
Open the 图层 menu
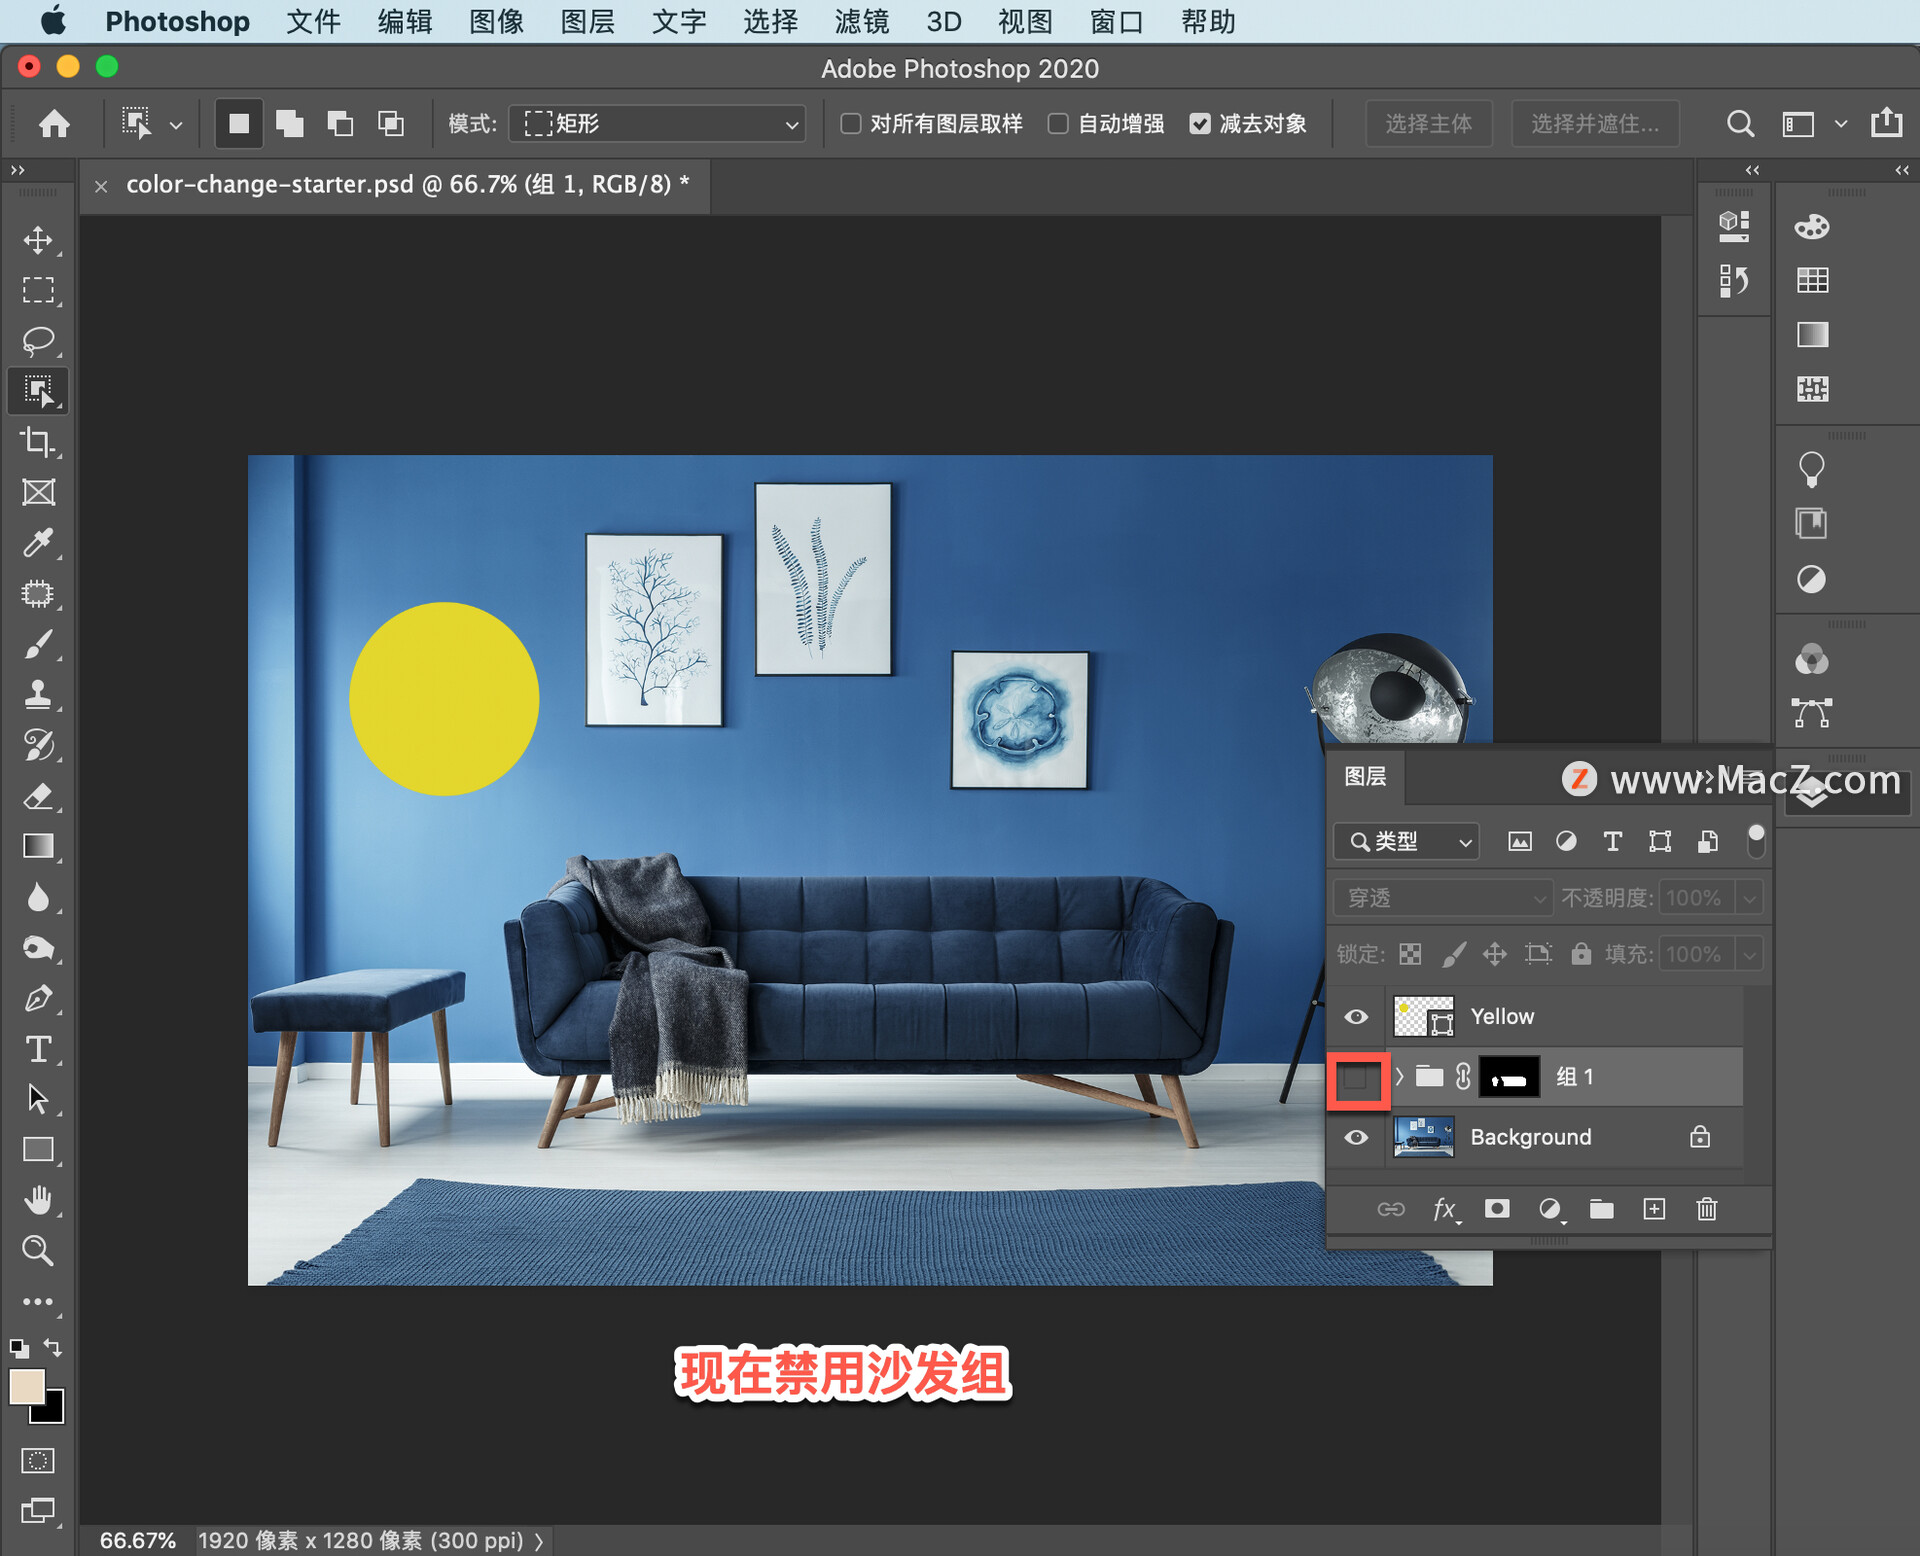point(587,21)
